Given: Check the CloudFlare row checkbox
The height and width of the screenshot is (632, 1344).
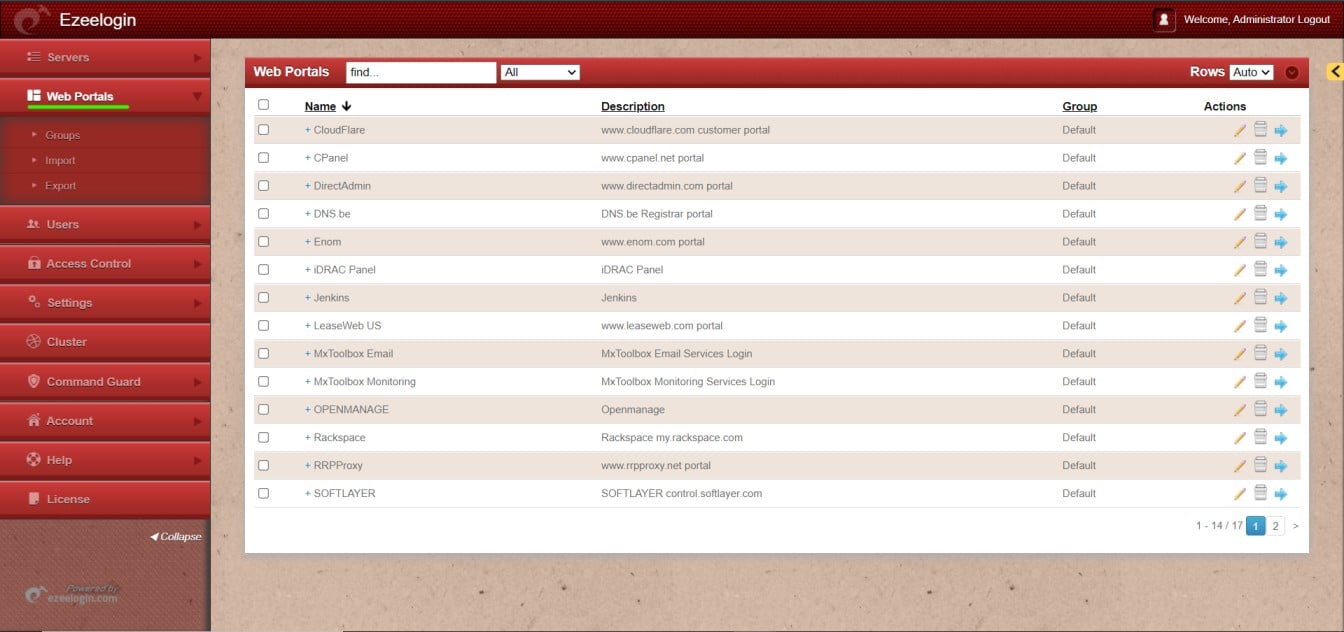Looking at the screenshot, I should pos(264,129).
